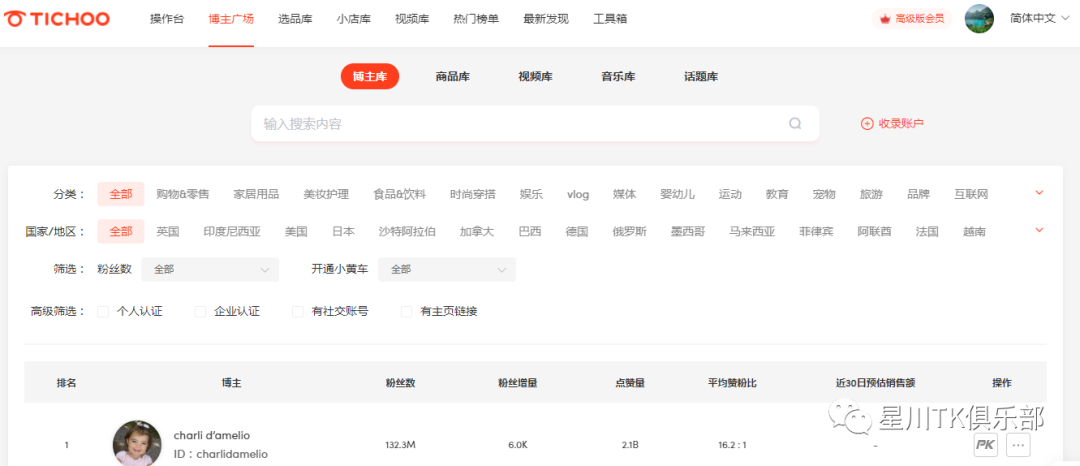This screenshot has width=1080, height=466.
Task: Click the 收录账户 button
Action: pos(892,124)
